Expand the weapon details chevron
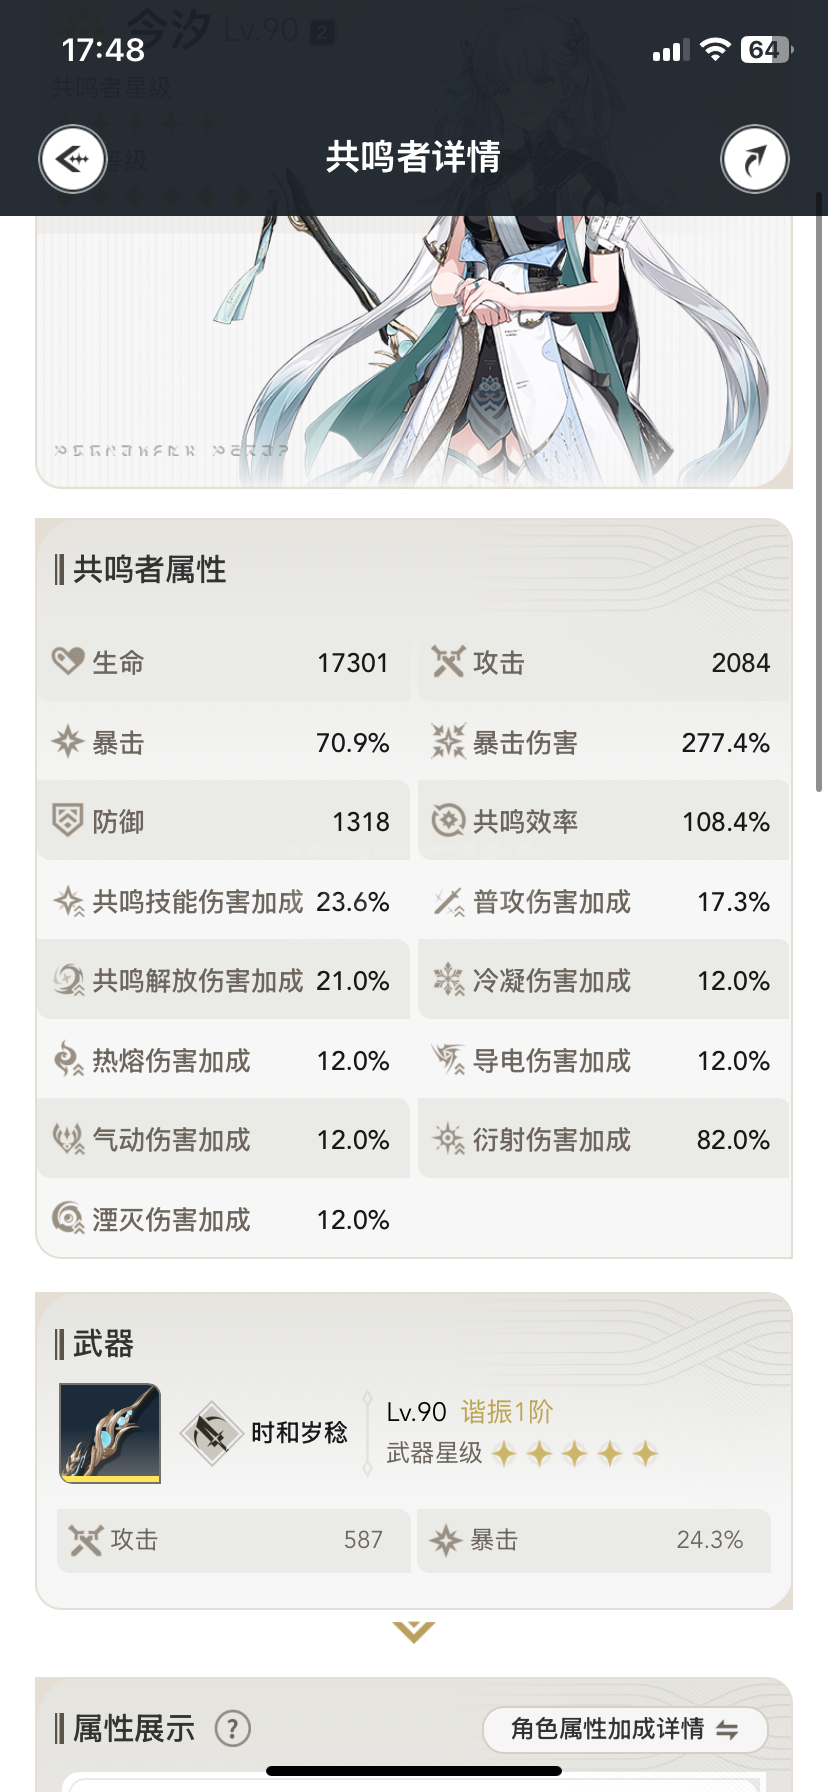This screenshot has height=1792, width=828. 414,1632
